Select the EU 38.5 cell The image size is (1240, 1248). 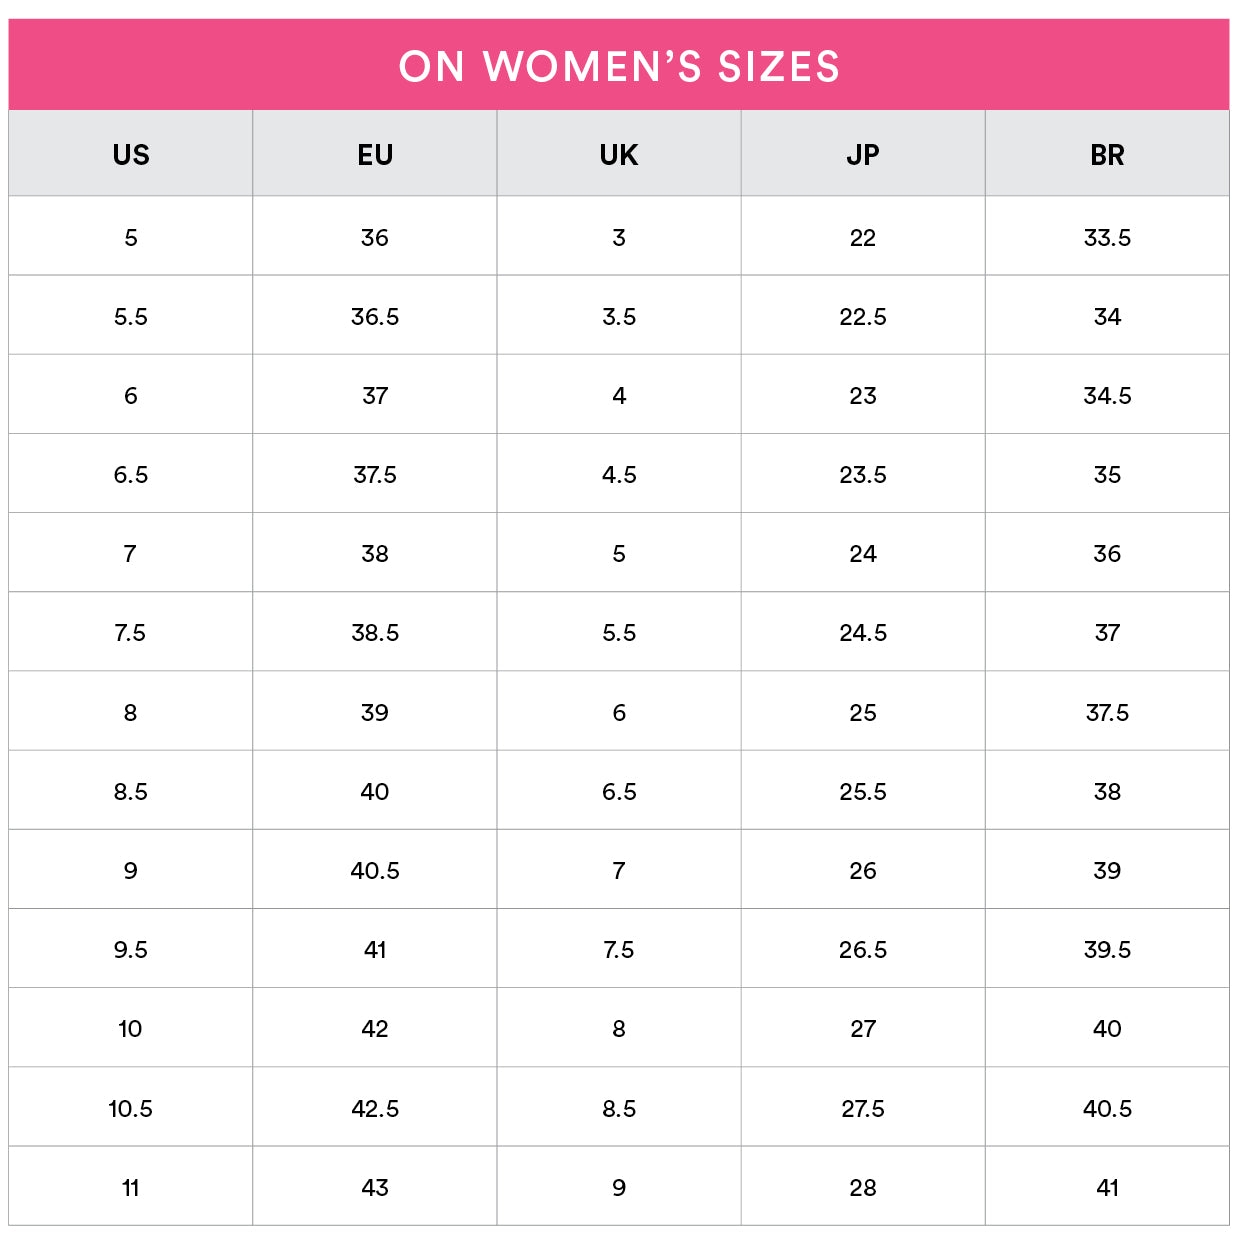click(375, 633)
